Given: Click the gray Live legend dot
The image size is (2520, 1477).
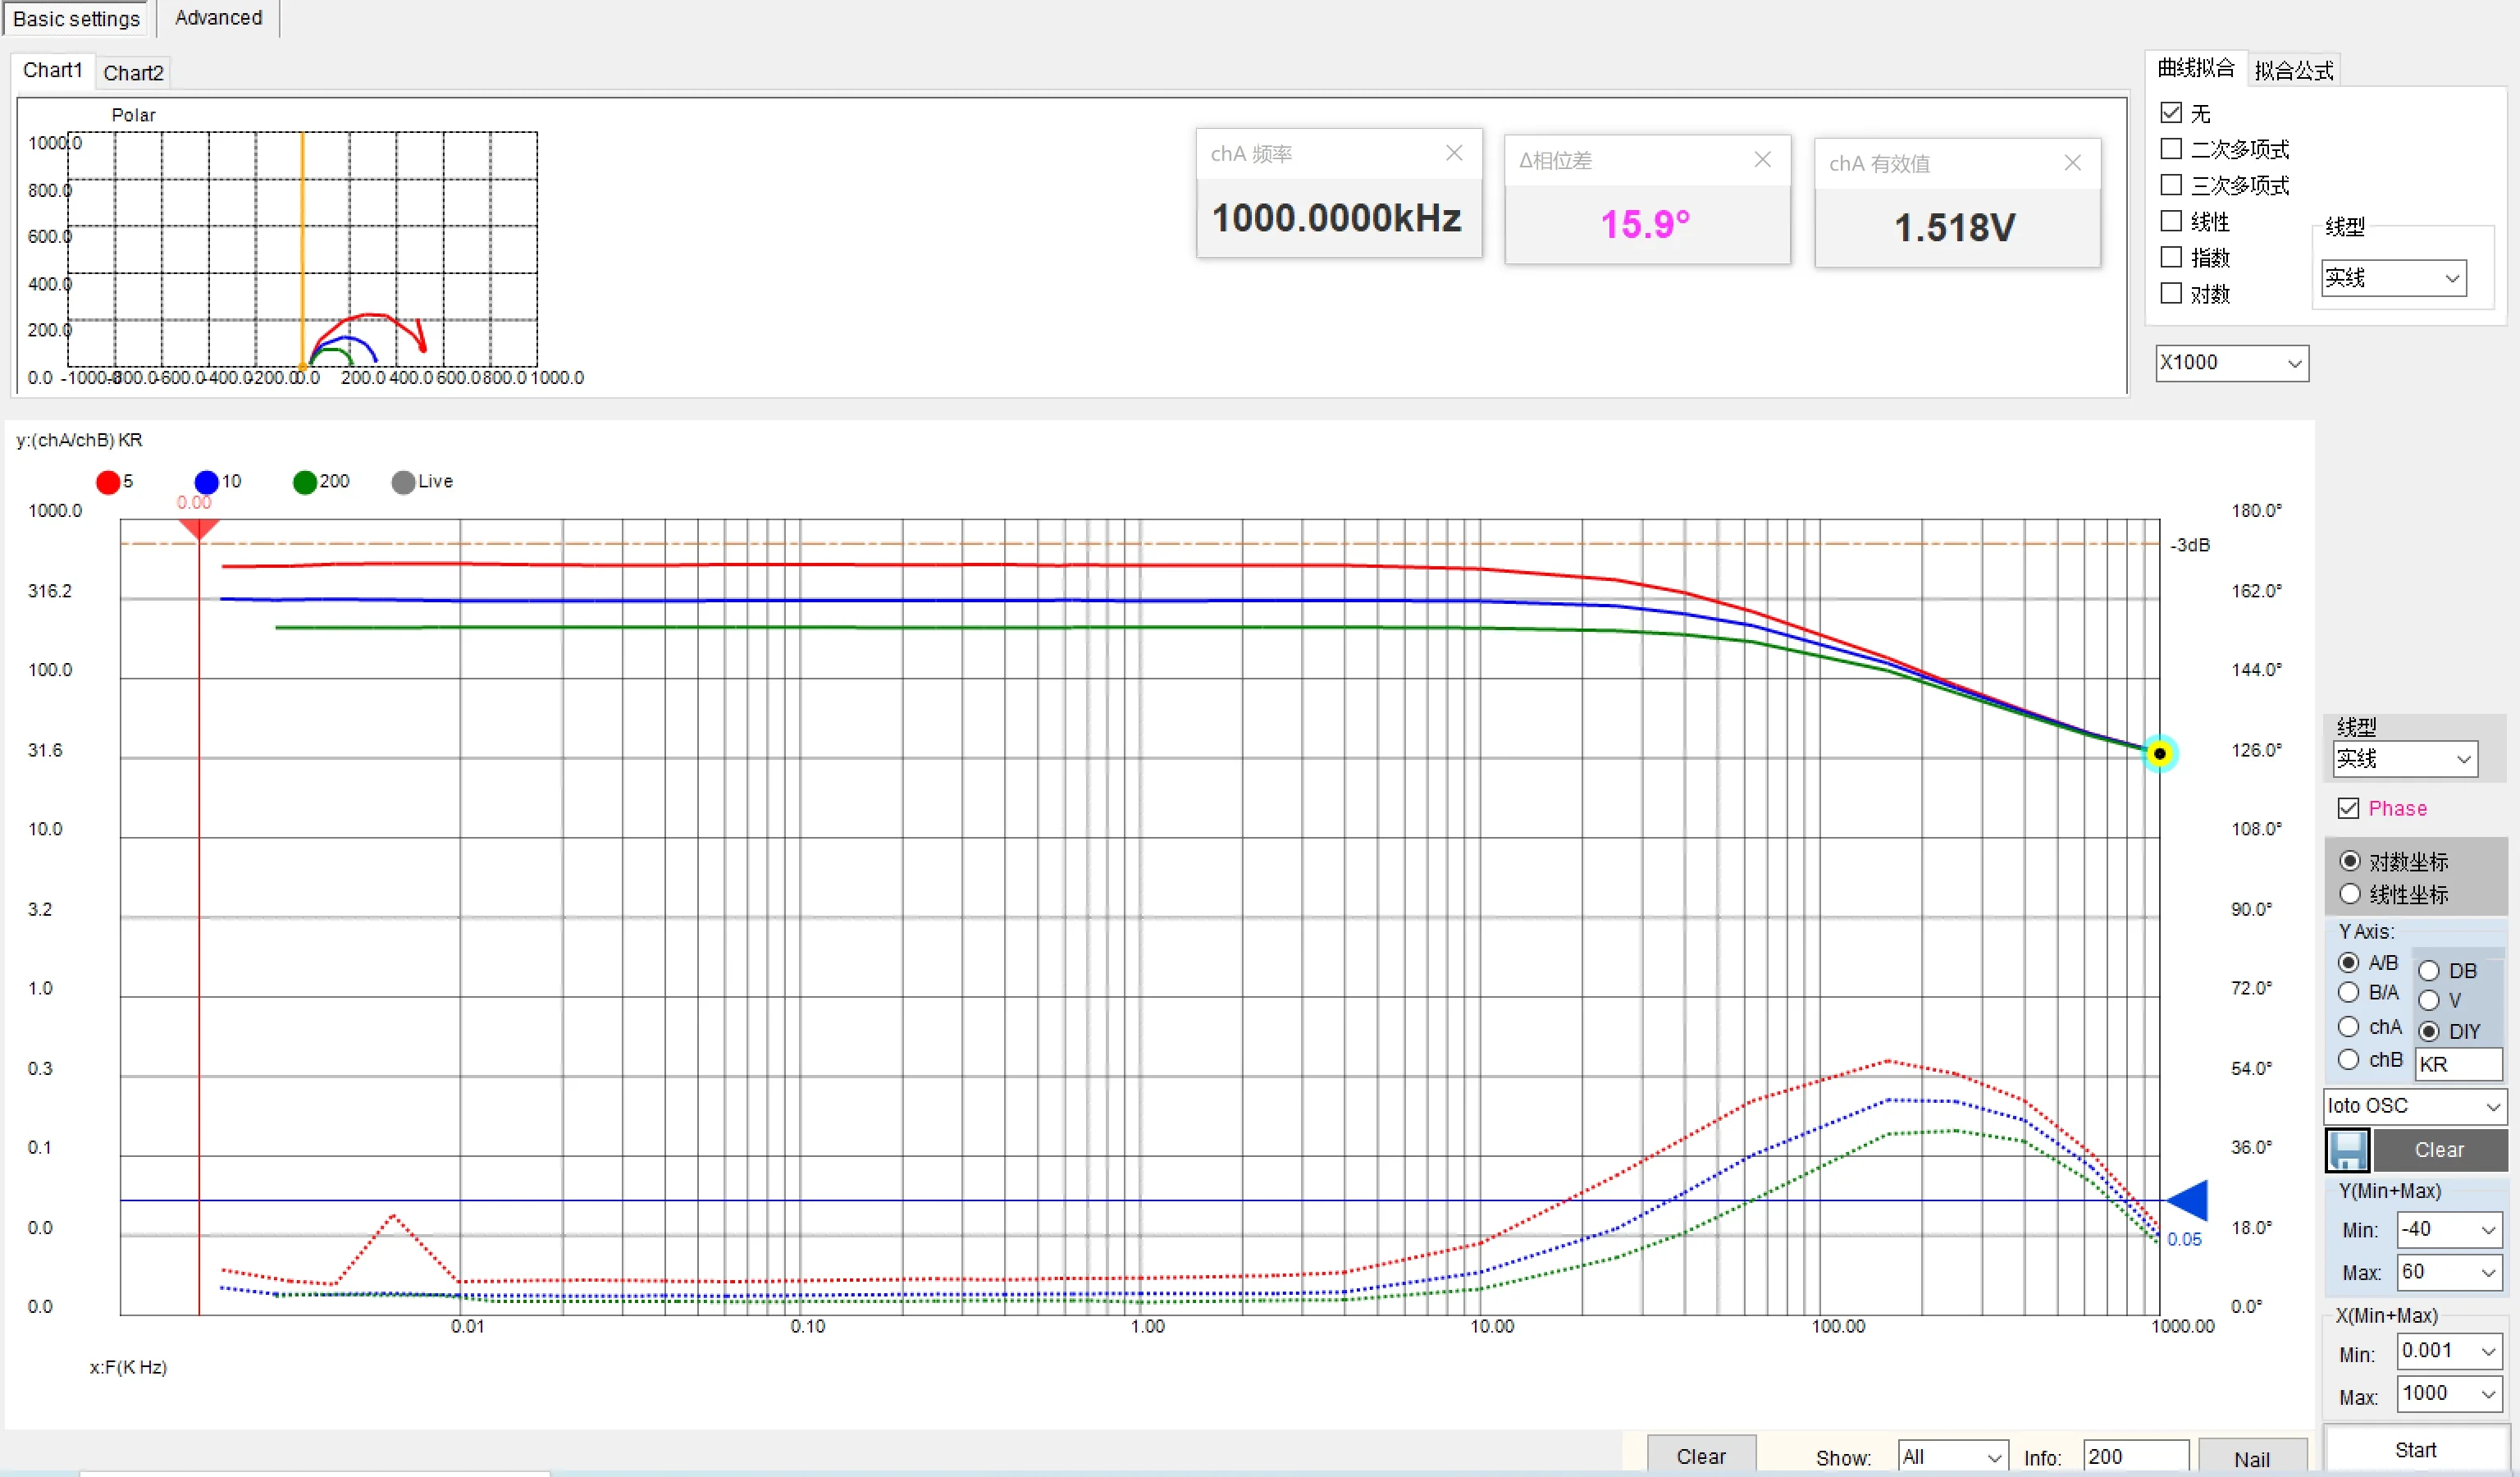Looking at the screenshot, I should pos(403,482).
